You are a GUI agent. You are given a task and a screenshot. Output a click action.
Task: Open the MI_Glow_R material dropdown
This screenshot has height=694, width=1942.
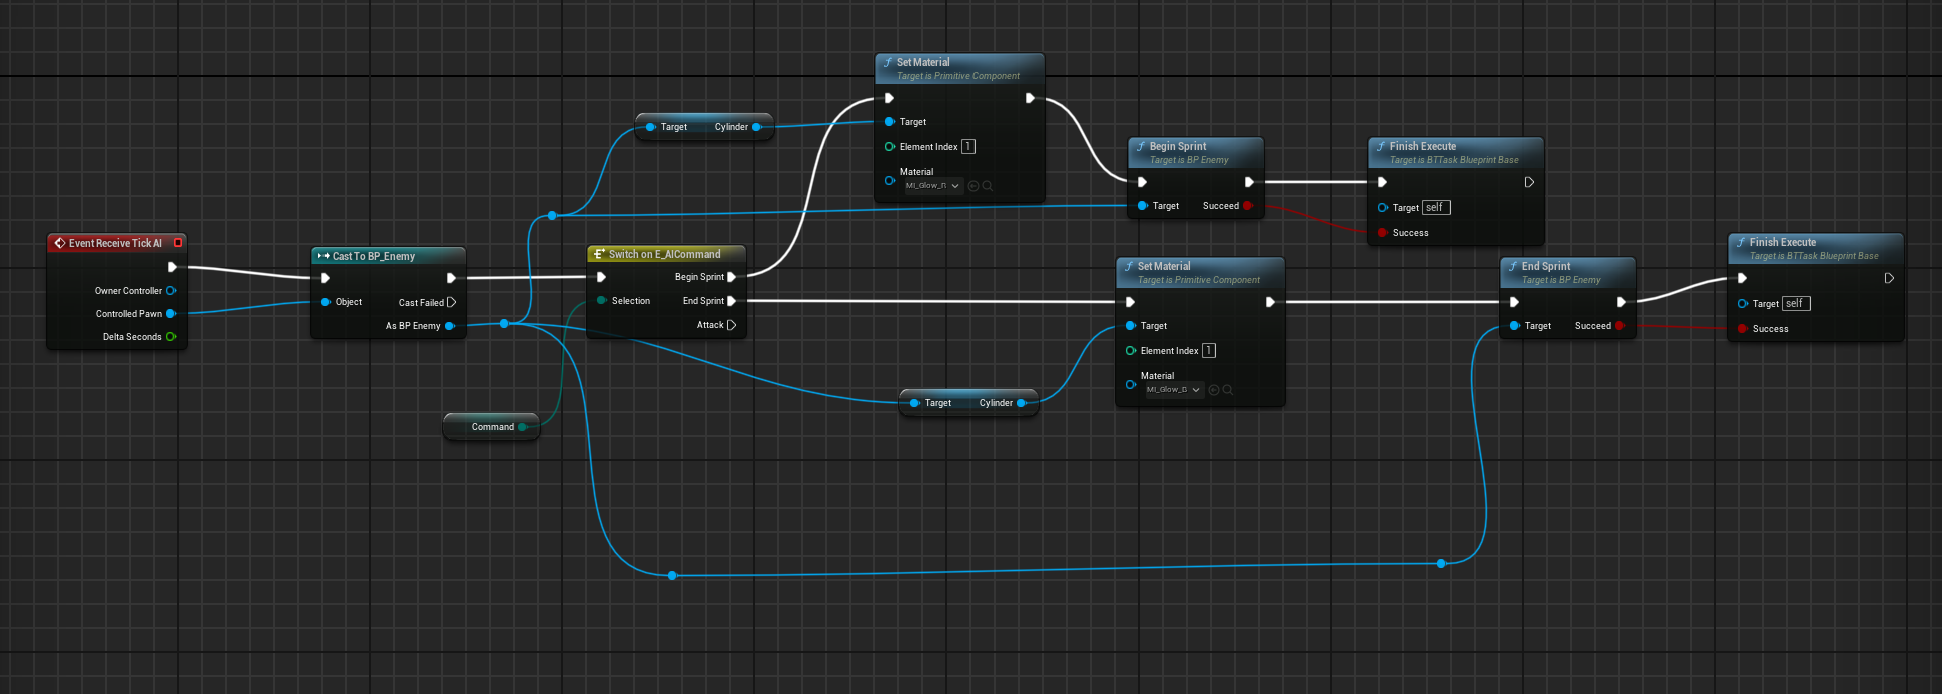click(932, 186)
